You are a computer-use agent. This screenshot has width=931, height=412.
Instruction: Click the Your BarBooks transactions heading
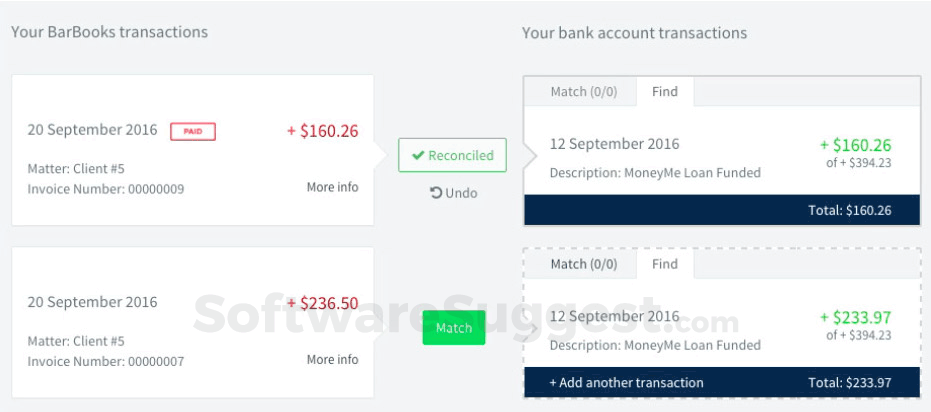pos(110,32)
